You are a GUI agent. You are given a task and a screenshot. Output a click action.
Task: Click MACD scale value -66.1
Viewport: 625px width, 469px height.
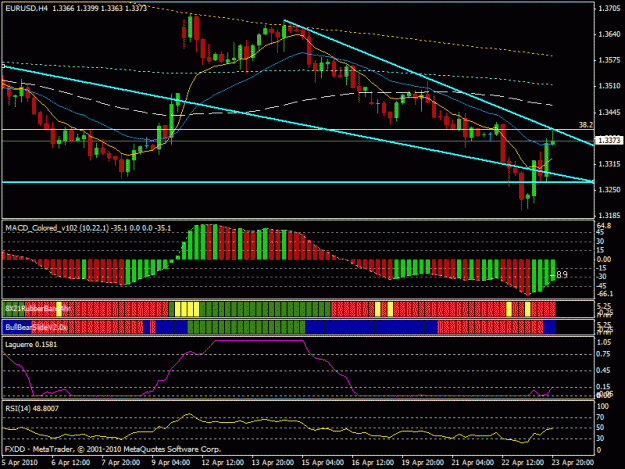(x=604, y=294)
